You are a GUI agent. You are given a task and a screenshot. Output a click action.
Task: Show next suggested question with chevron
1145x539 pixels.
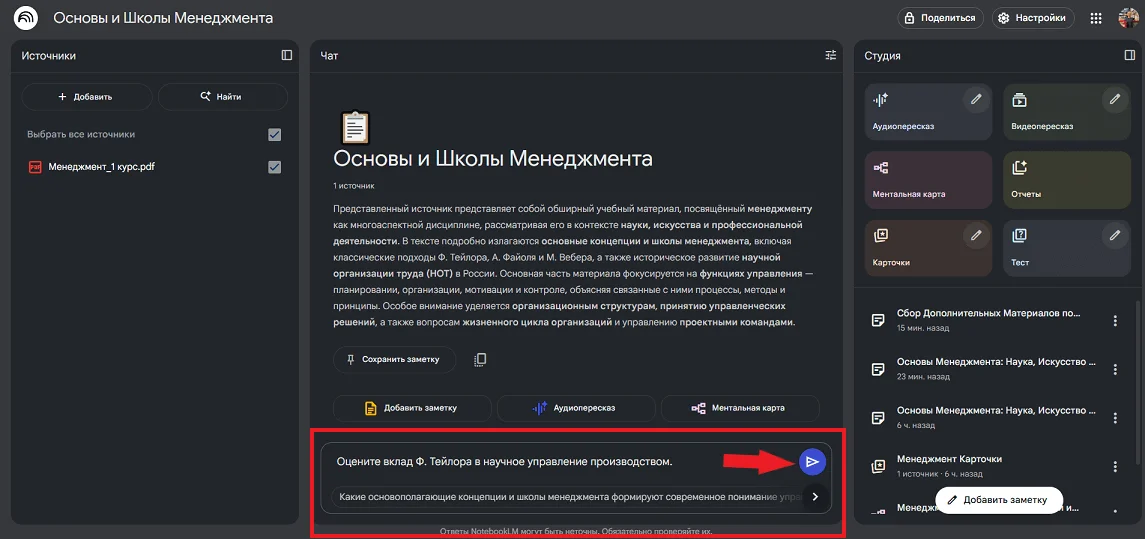click(x=815, y=496)
